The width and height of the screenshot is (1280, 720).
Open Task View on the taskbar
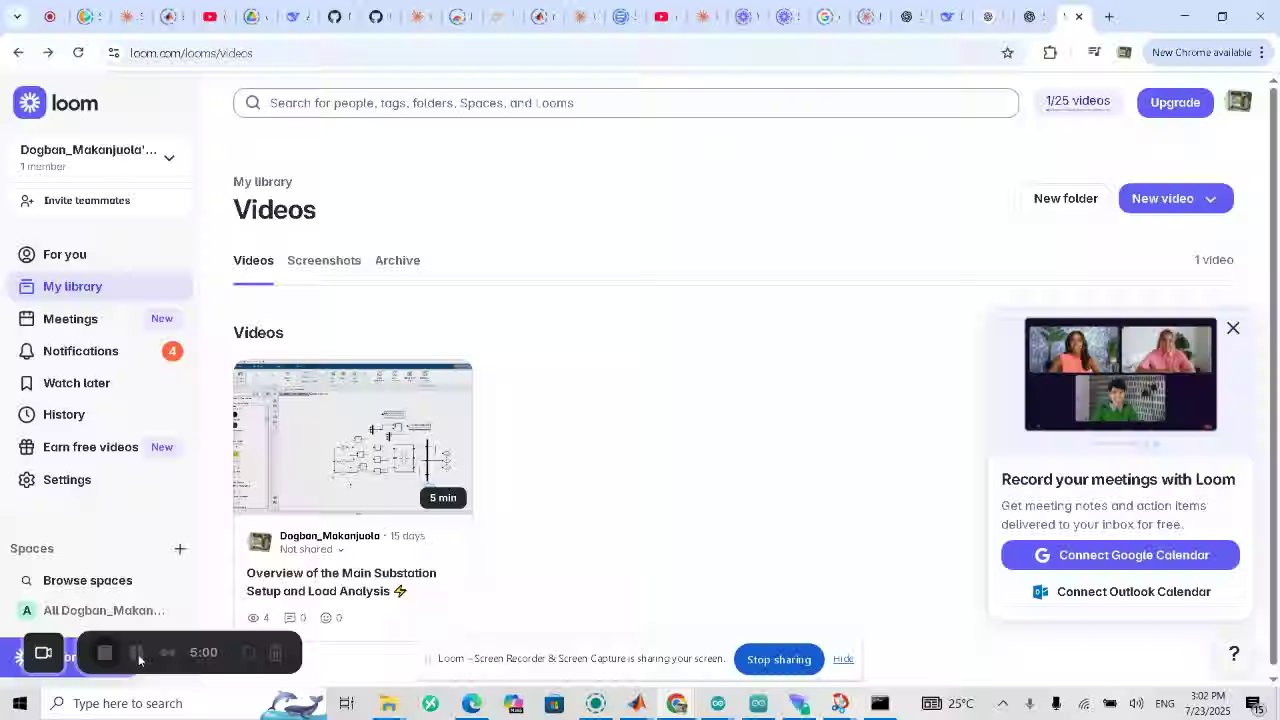tap(346, 703)
